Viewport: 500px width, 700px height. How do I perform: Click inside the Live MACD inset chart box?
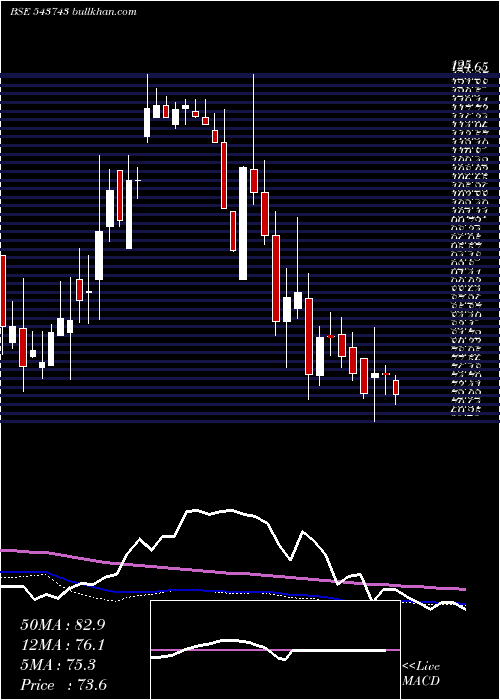pos(275,650)
